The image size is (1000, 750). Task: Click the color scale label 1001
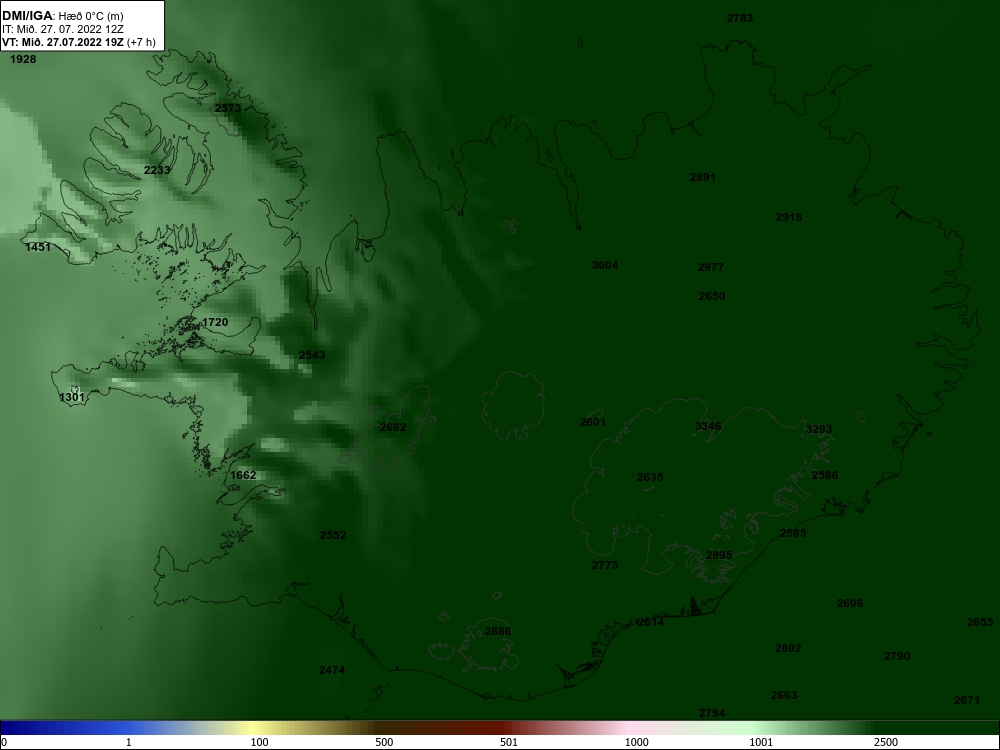pyautogui.click(x=761, y=742)
